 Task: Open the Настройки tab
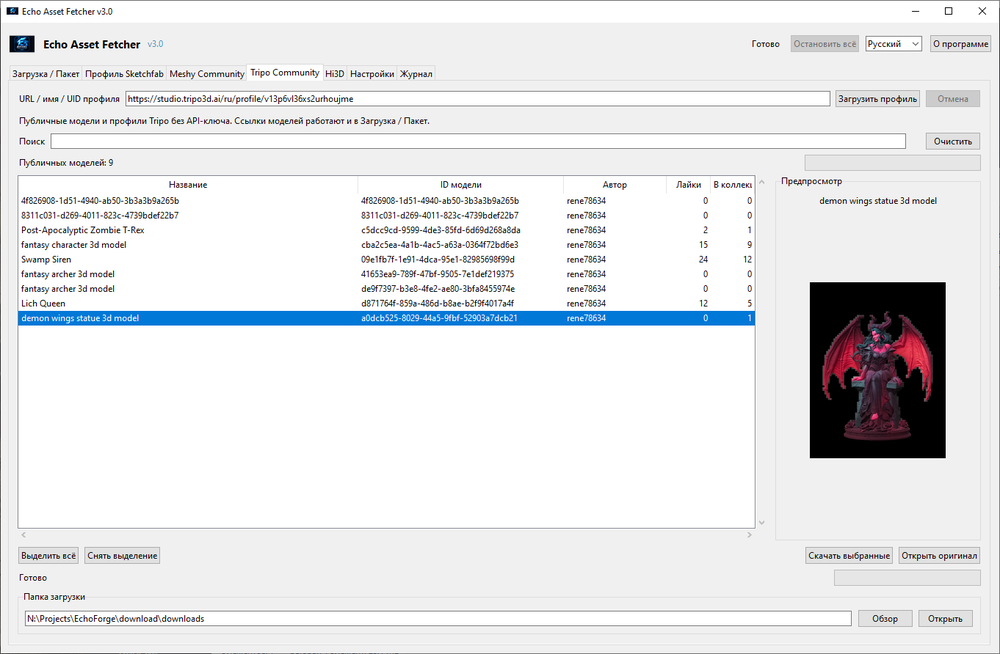pyautogui.click(x=372, y=74)
